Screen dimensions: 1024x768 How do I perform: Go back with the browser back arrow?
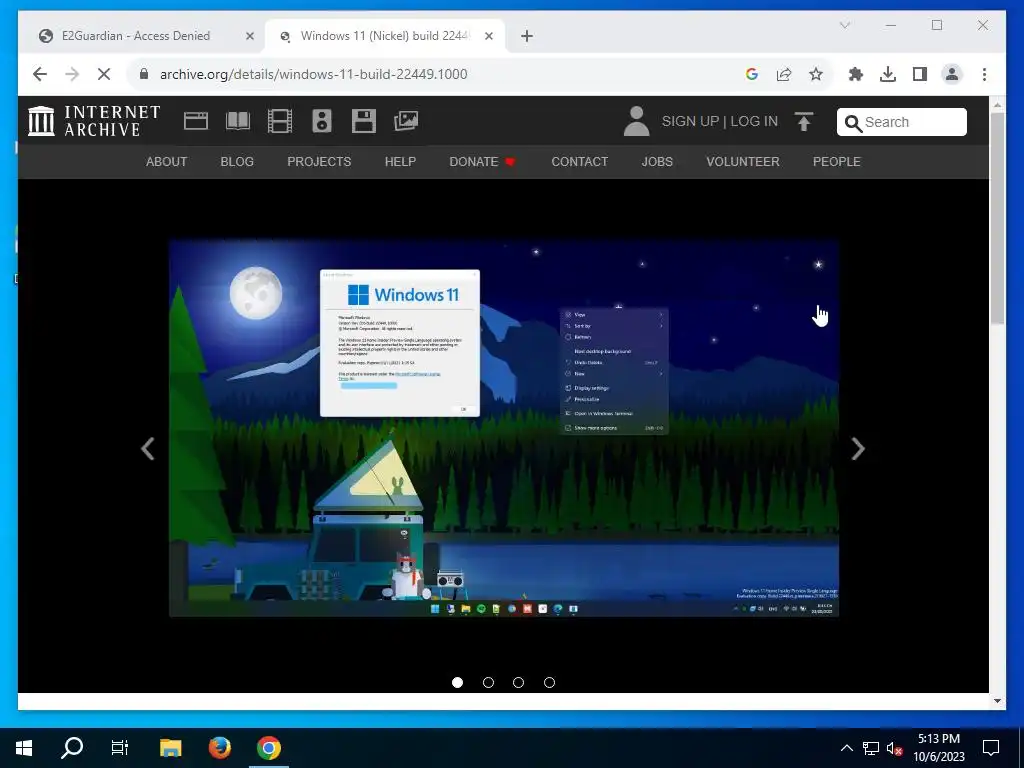click(40, 74)
